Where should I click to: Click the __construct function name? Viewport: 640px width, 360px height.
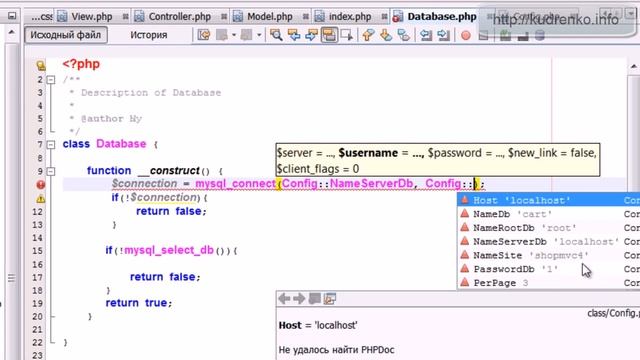tap(169, 171)
